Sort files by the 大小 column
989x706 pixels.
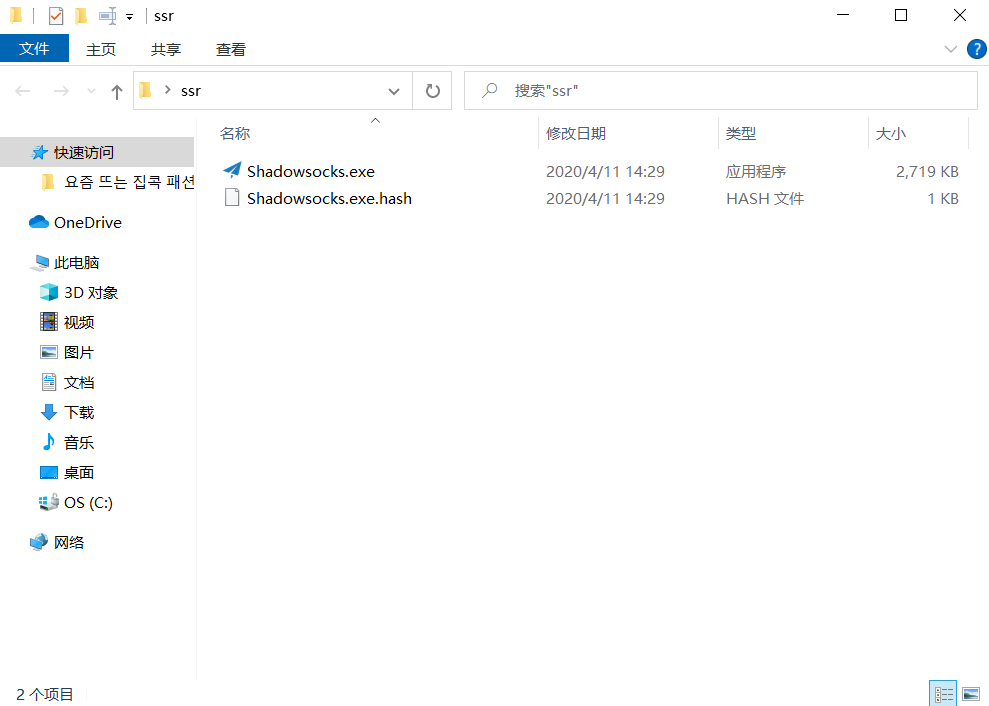pos(891,134)
